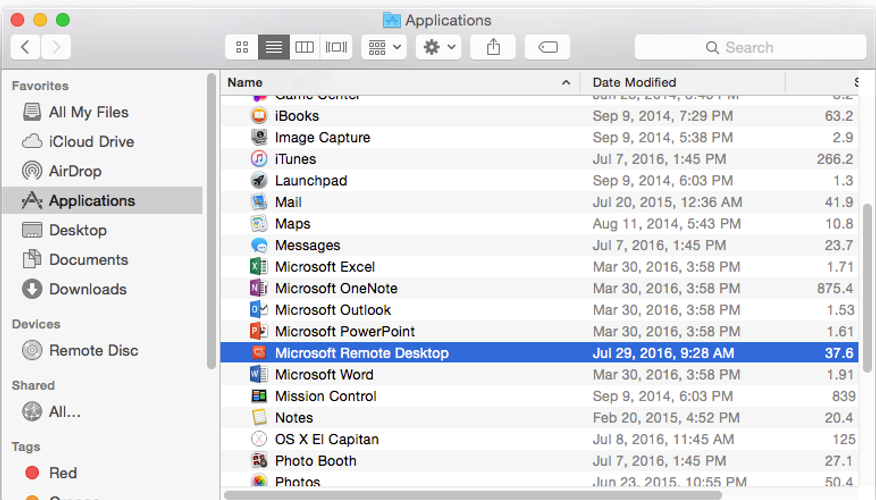This screenshot has width=876, height=500.
Task: Open the Arrange items dropdown
Action: (x=383, y=47)
